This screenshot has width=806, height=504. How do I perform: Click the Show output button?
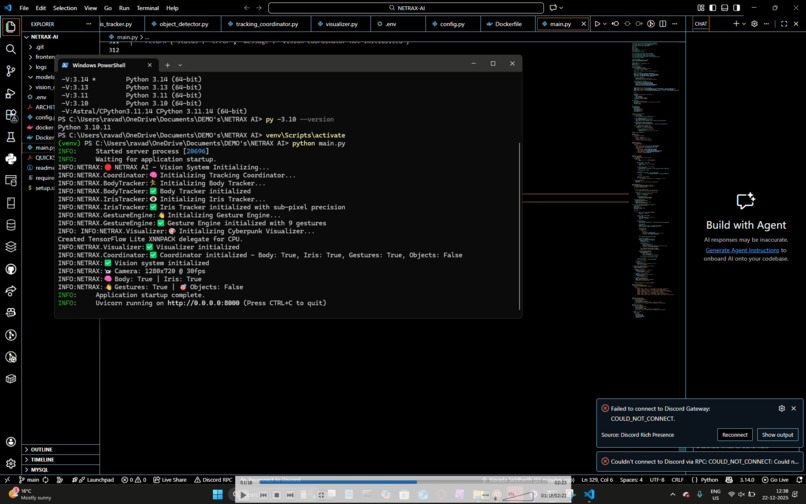click(777, 435)
